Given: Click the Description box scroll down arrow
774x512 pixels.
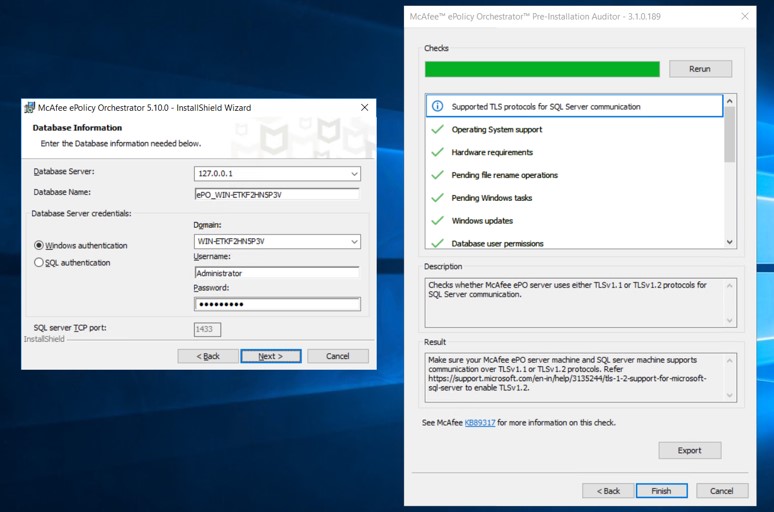Looking at the screenshot, I should 730,320.
